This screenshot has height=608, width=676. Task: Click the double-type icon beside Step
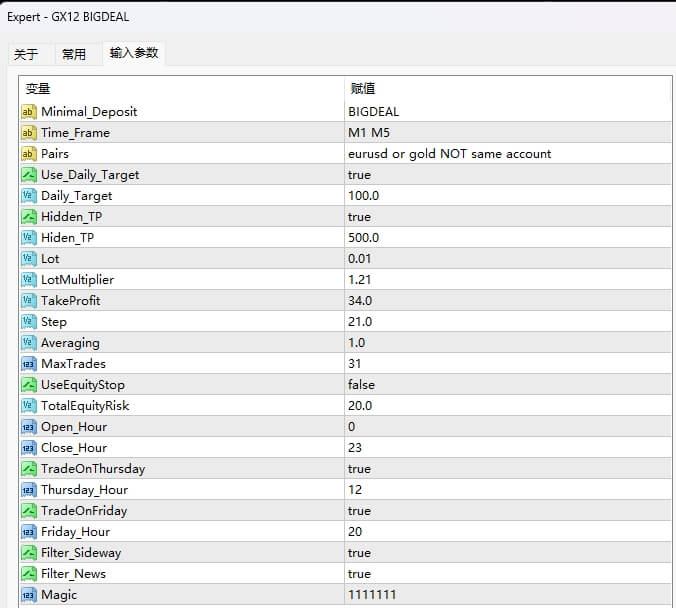point(28,322)
